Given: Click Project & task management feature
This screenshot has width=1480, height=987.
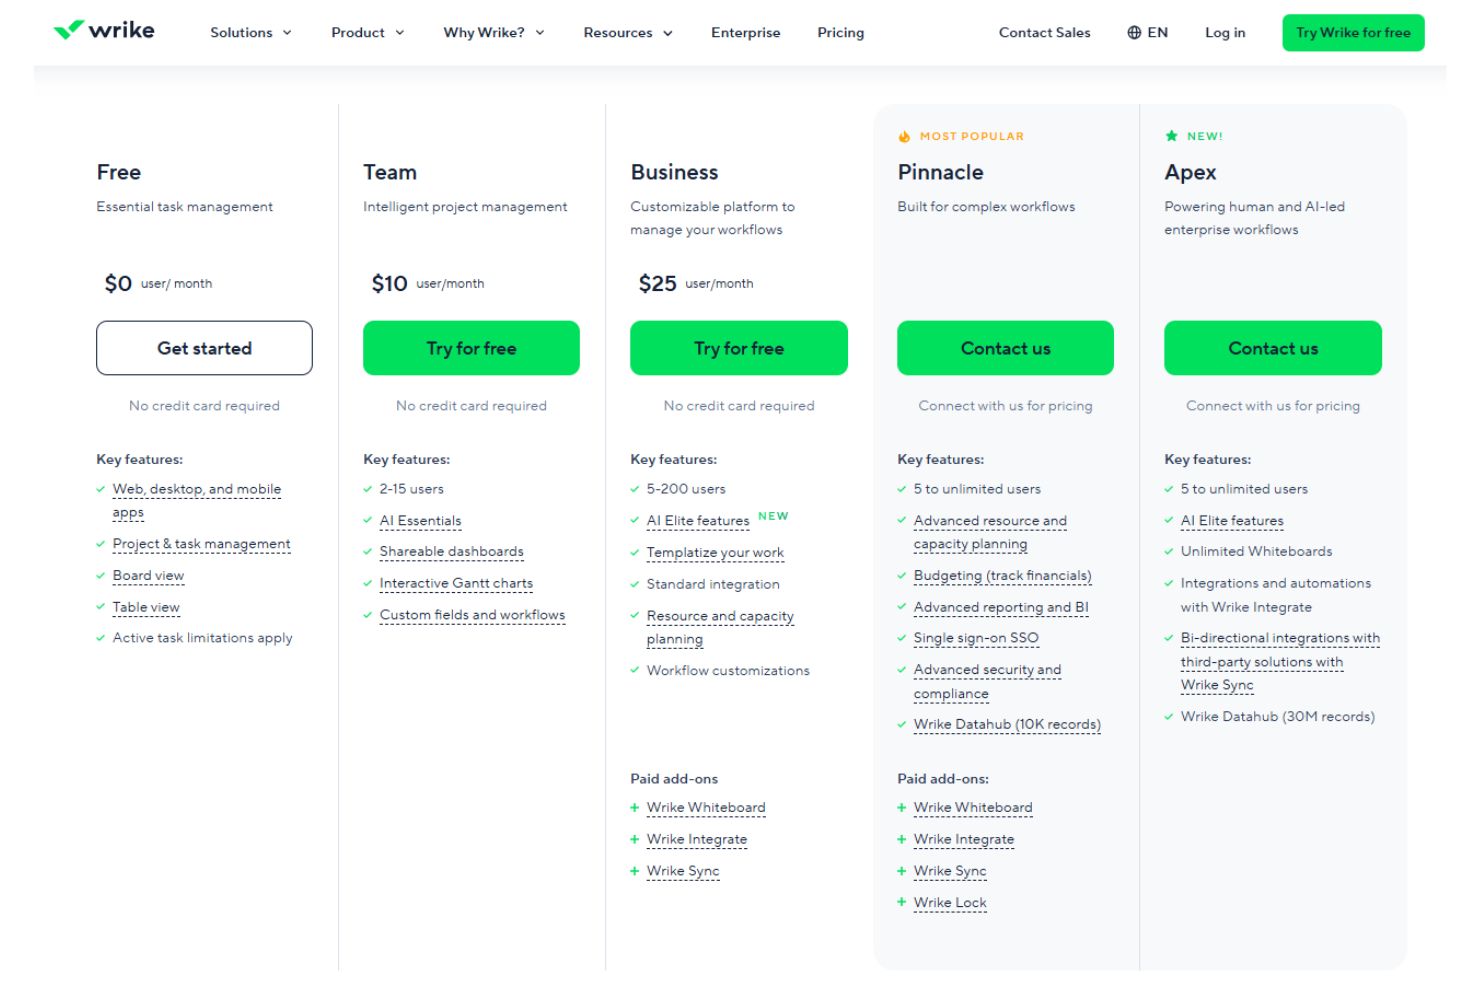Looking at the screenshot, I should 201,544.
